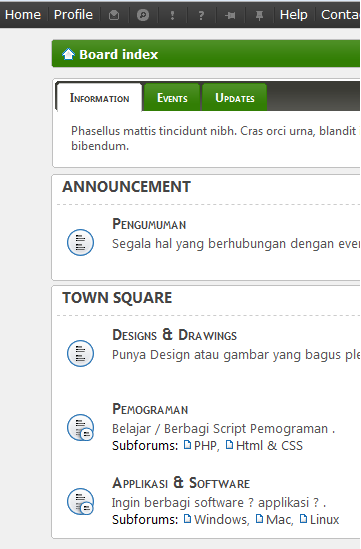Click the page icon before Linux subforum
The width and height of the screenshot is (361, 549).
point(304,519)
